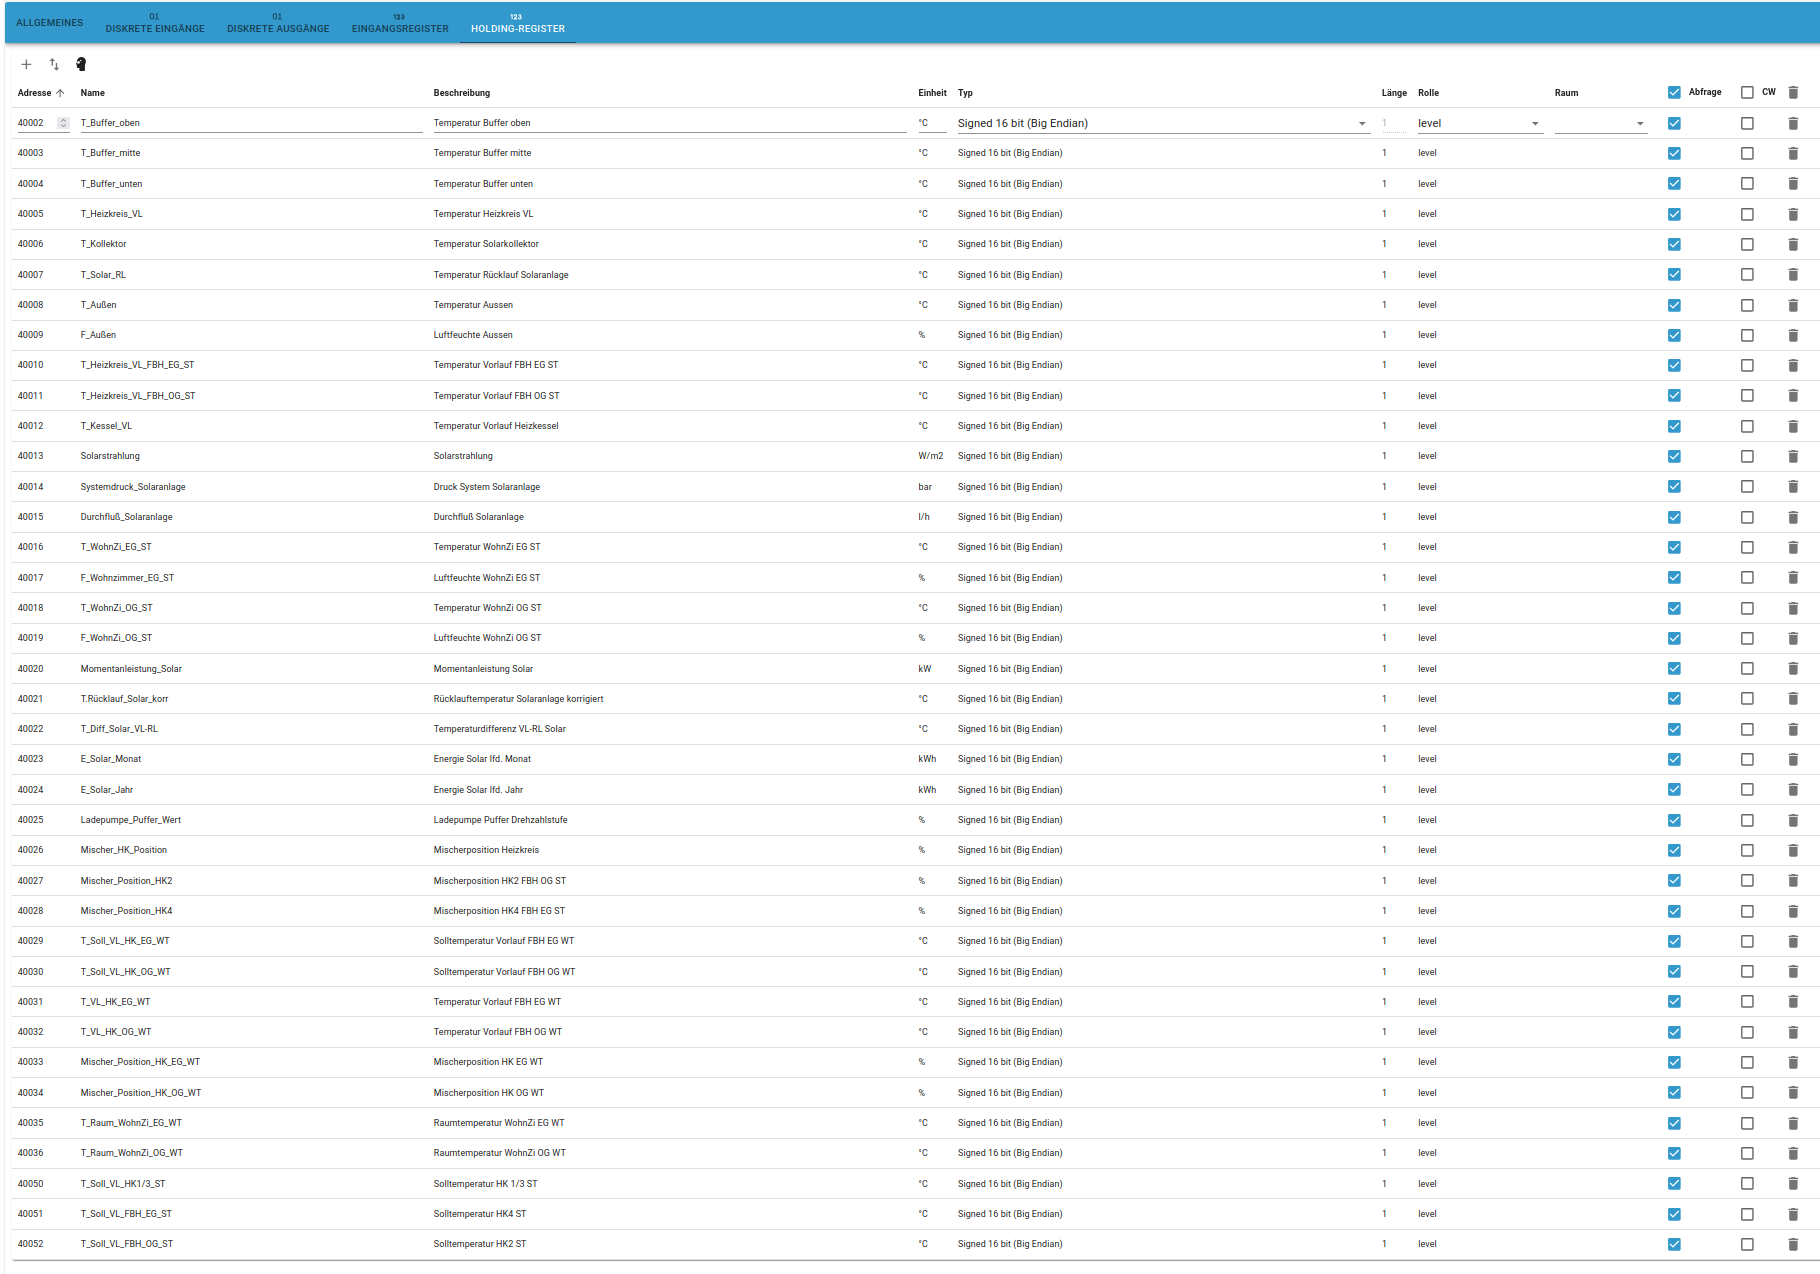Viewport: 1820px width, 1274px height.
Task: Open the Eingangsregister tab
Action: [x=400, y=22]
